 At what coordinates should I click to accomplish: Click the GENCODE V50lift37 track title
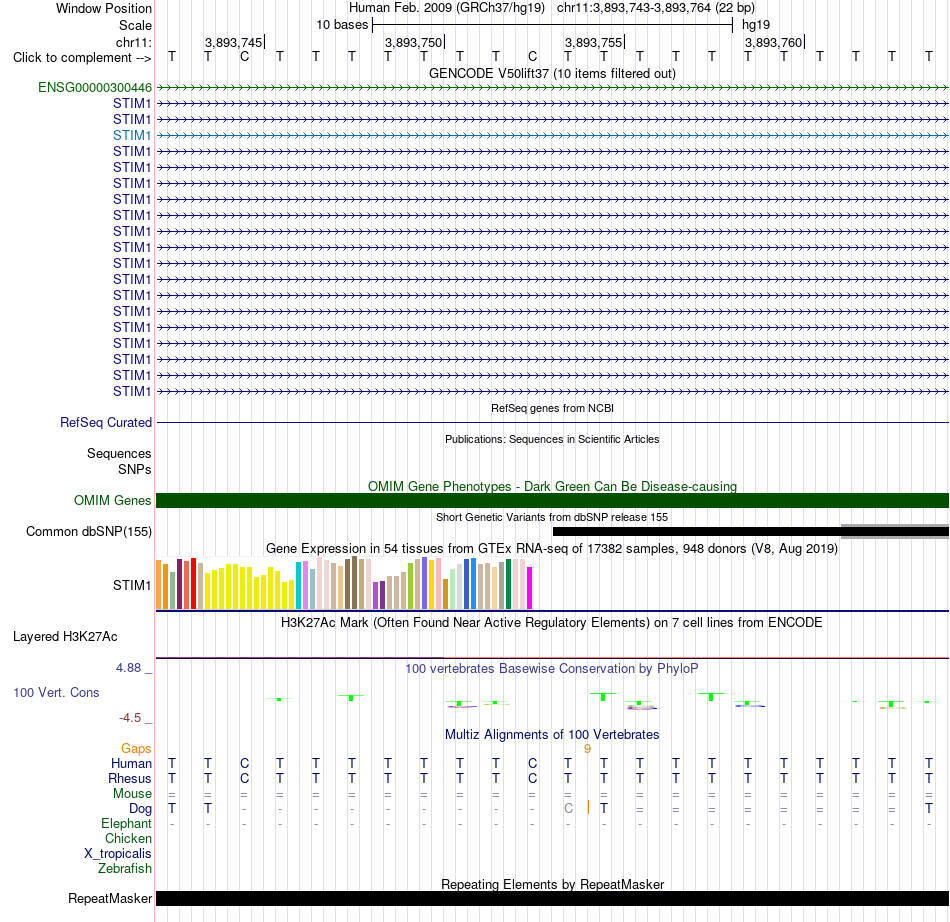pyautogui.click(x=553, y=73)
